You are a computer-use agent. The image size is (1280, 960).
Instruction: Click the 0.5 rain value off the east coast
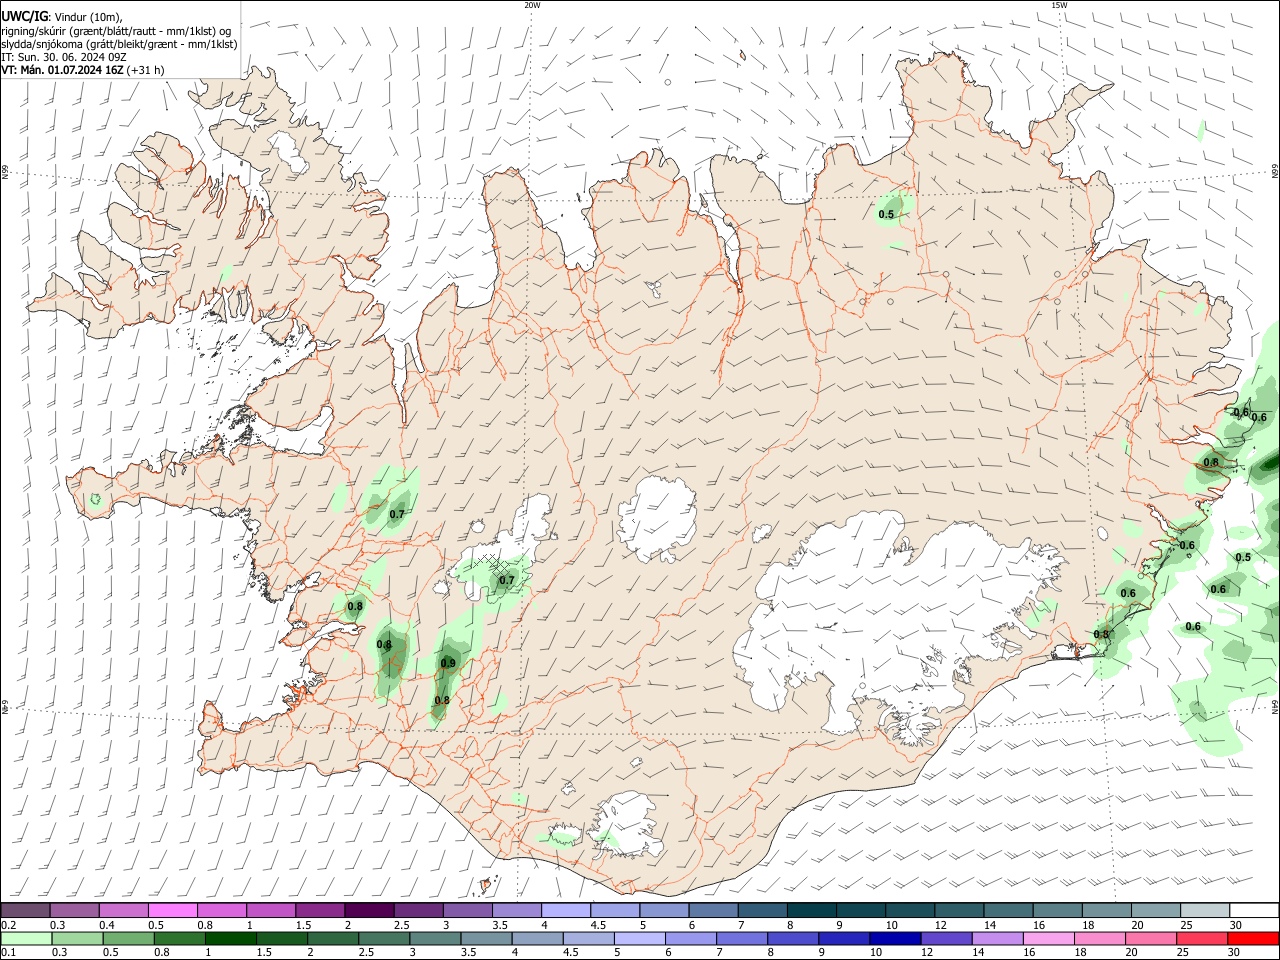pos(1243,557)
